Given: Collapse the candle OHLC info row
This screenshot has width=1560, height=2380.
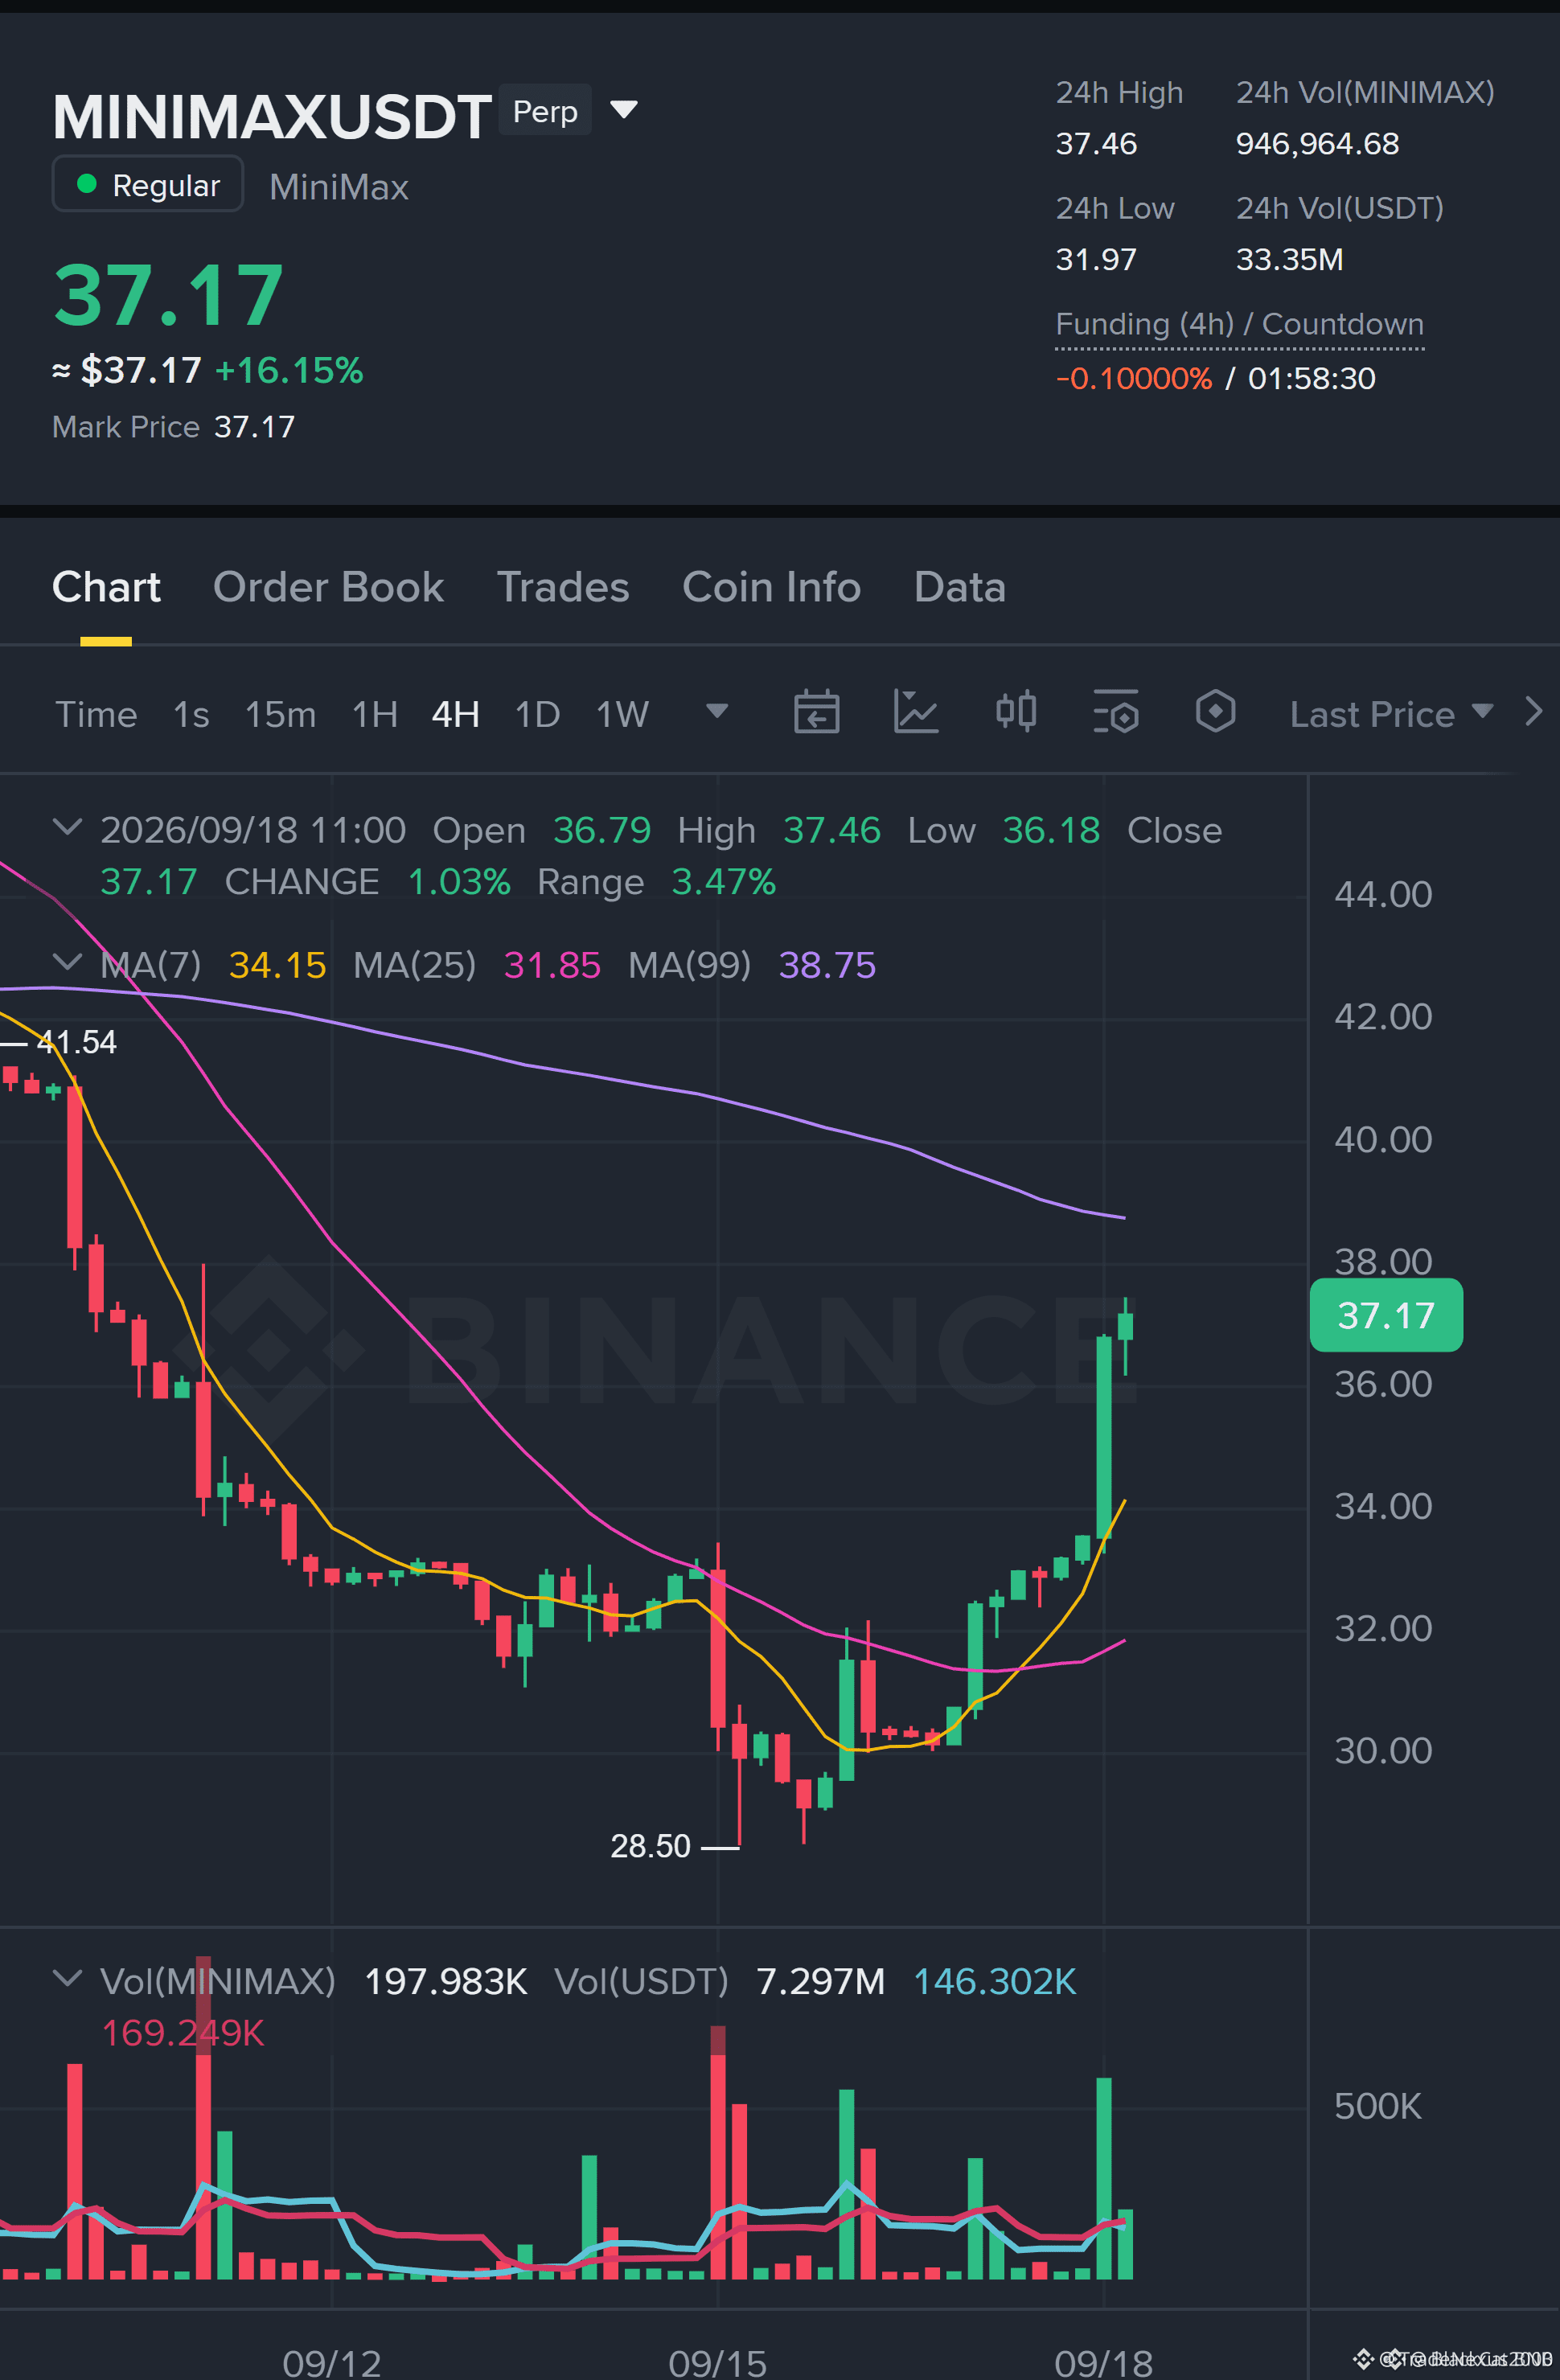Looking at the screenshot, I should (x=67, y=828).
